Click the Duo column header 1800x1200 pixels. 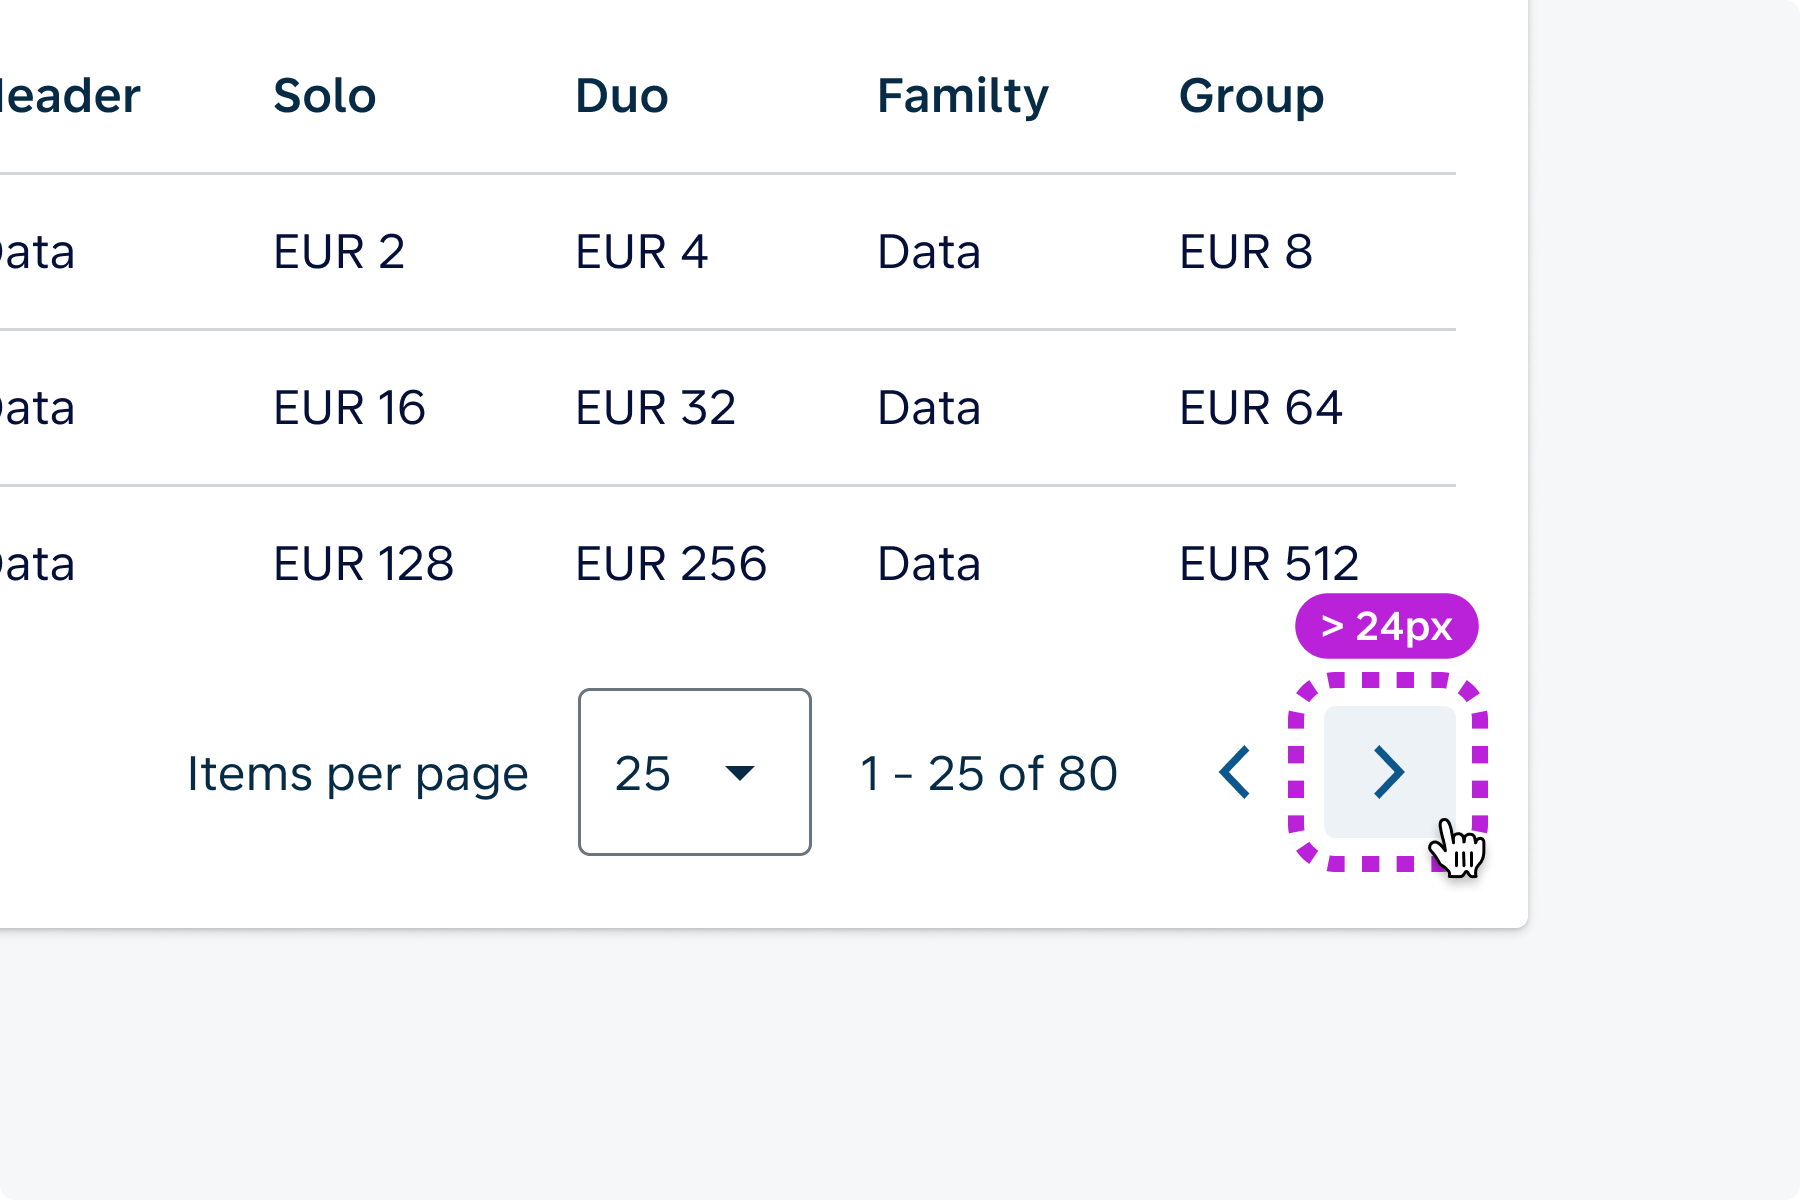pyautogui.click(x=622, y=96)
